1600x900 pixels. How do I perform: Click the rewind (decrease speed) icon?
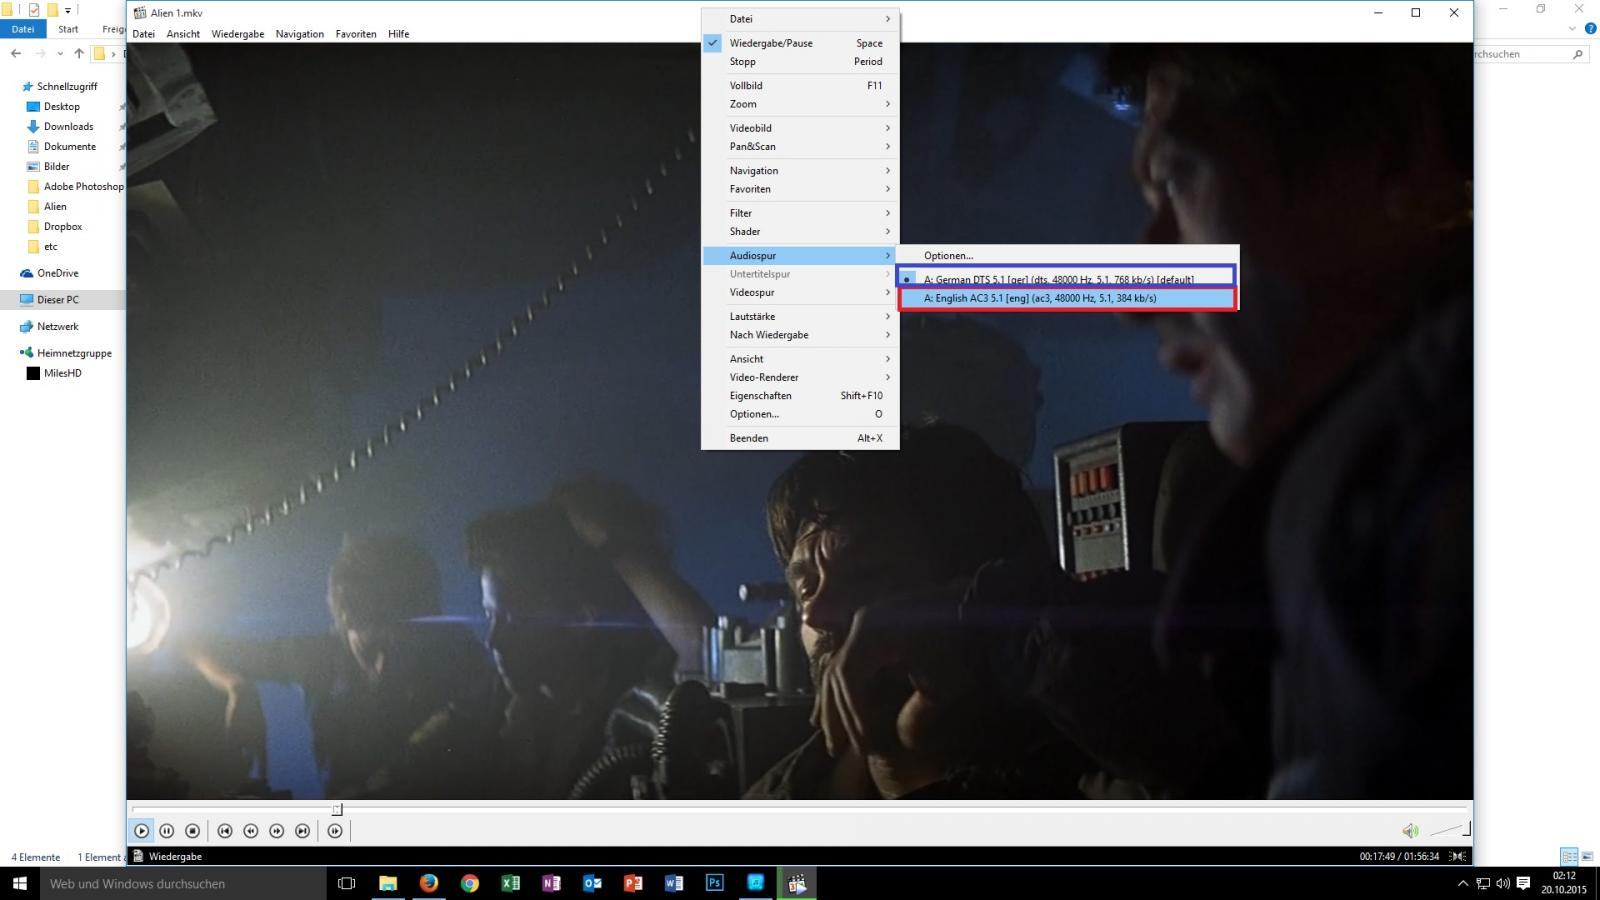(251, 831)
